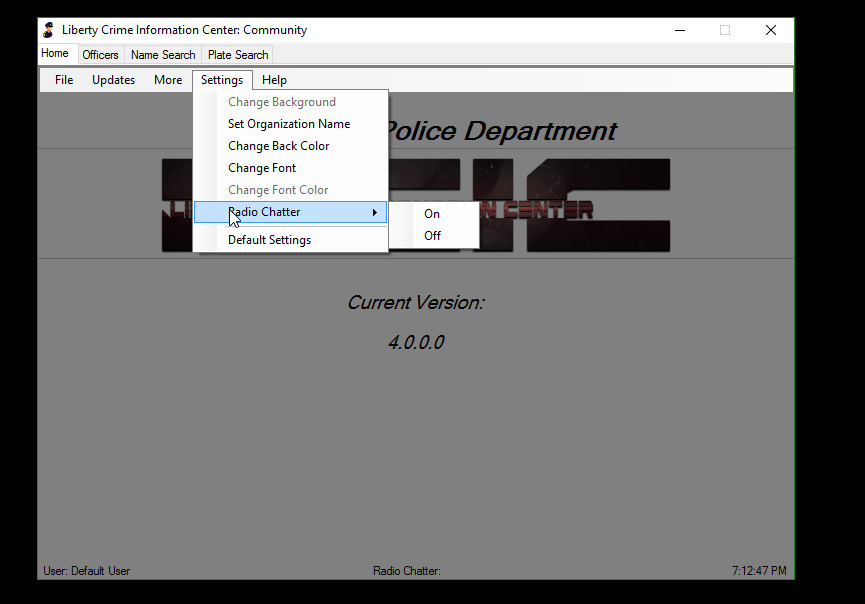Collapse the open Settings menu
The image size is (865, 604).
pyautogui.click(x=221, y=80)
